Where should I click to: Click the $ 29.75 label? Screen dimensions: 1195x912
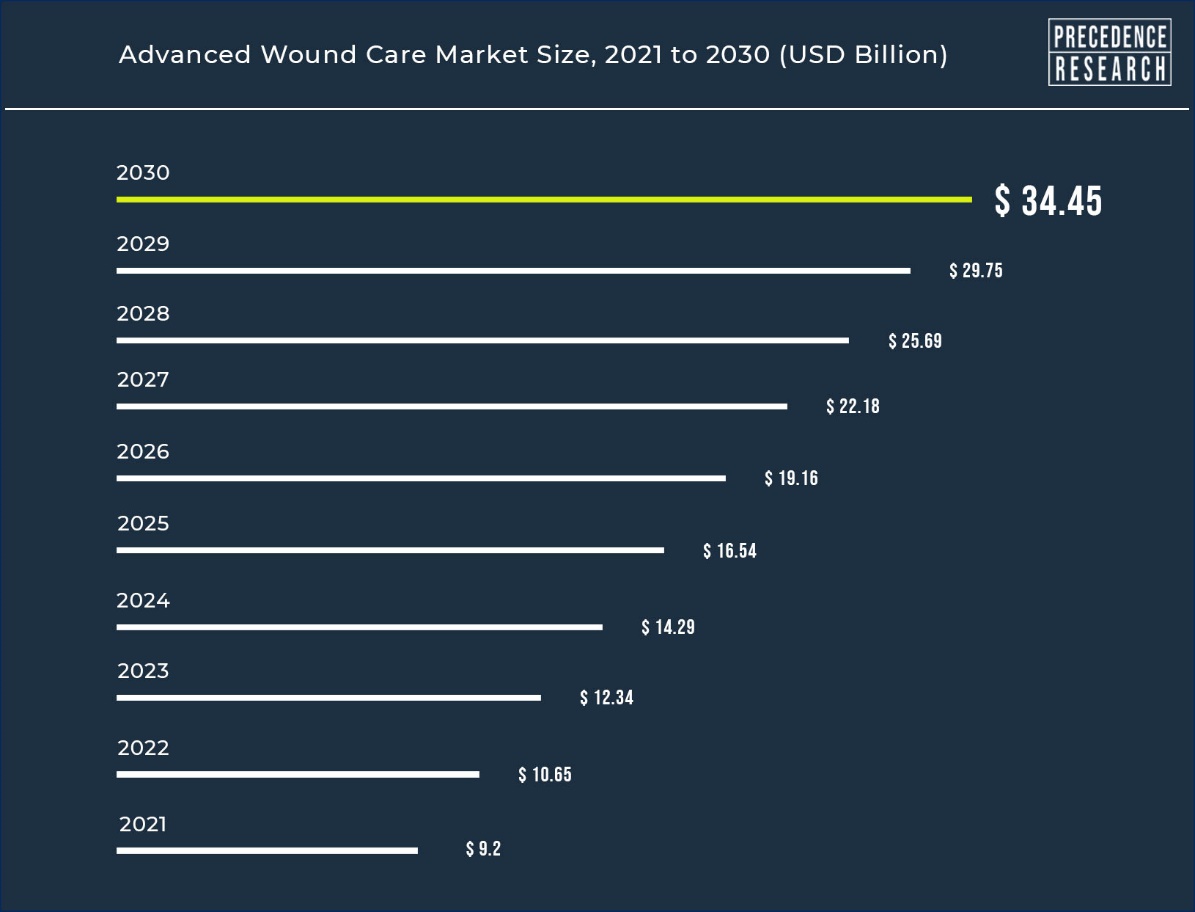(976, 270)
